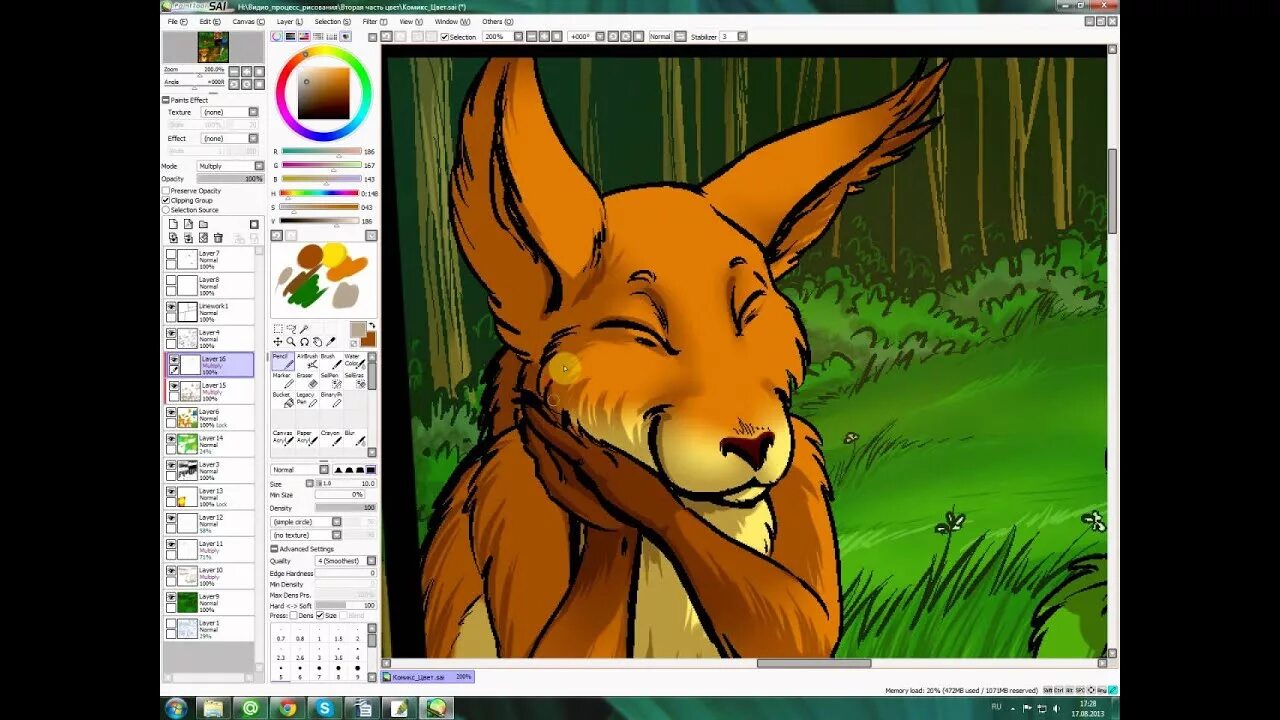Open the Window menu

[x=452, y=22]
